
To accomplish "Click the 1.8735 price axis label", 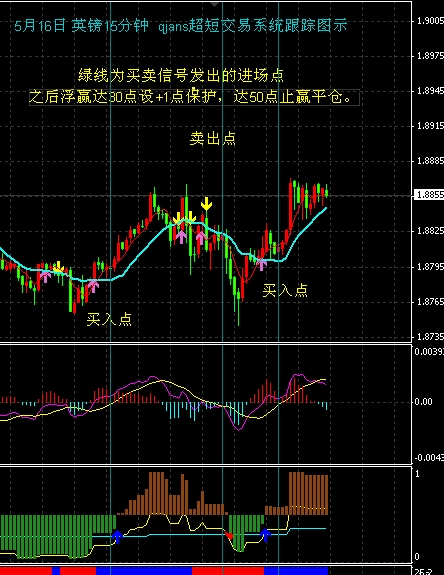I will point(430,337).
